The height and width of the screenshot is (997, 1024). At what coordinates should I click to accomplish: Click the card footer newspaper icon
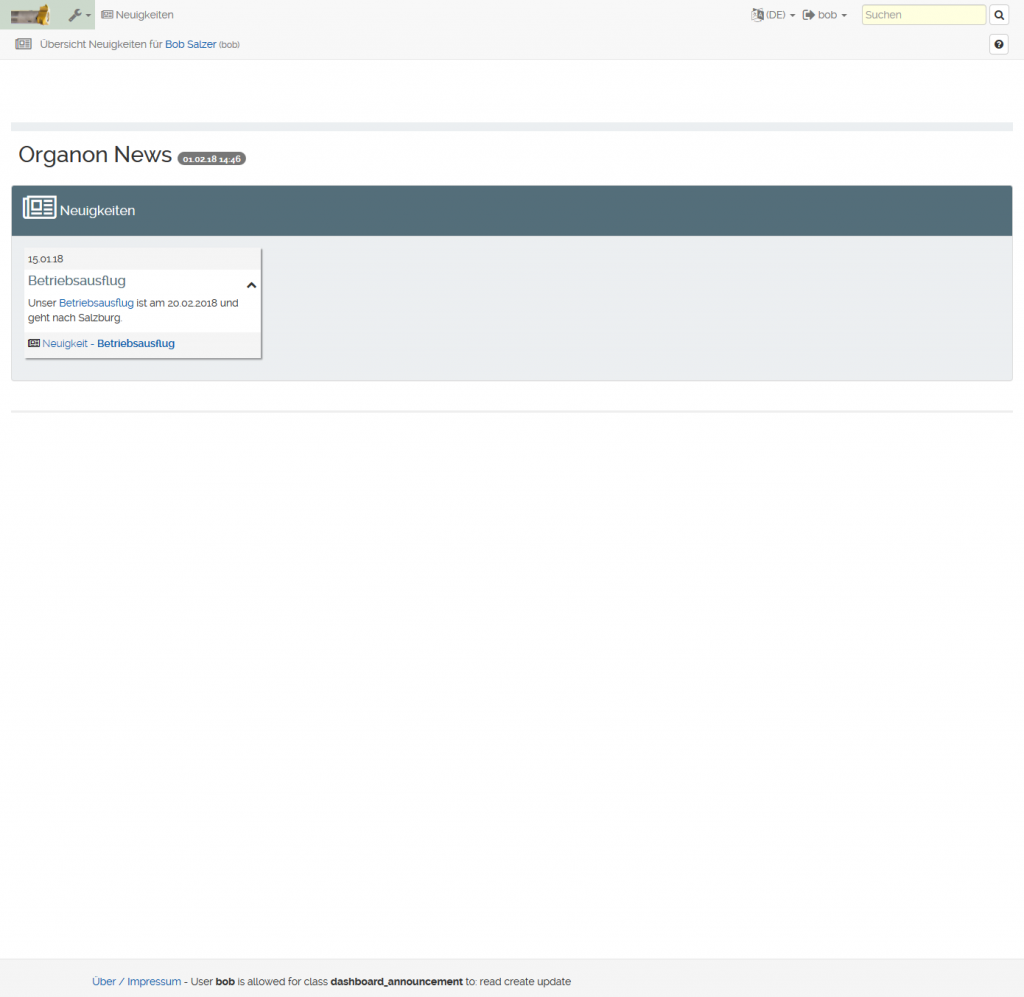(34, 343)
